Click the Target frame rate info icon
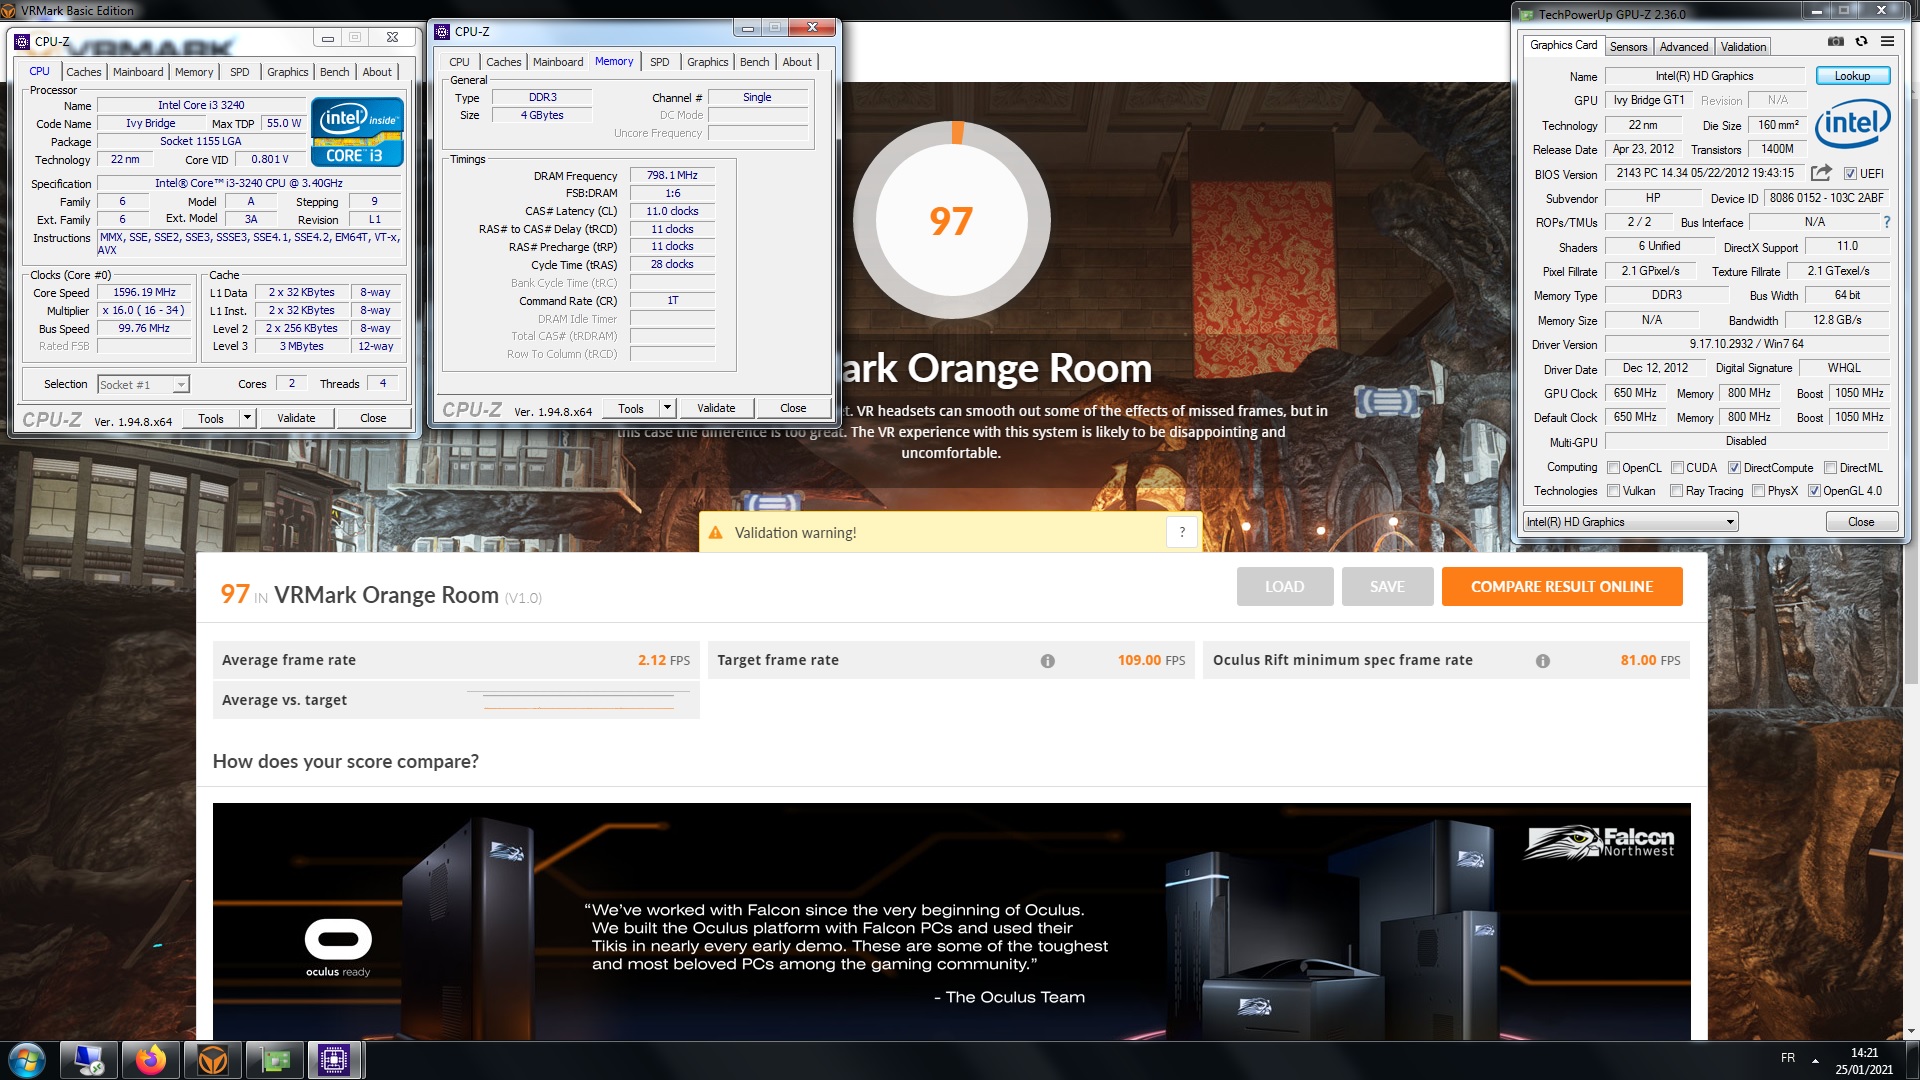Viewport: 1920px width, 1080px height. click(x=1047, y=661)
